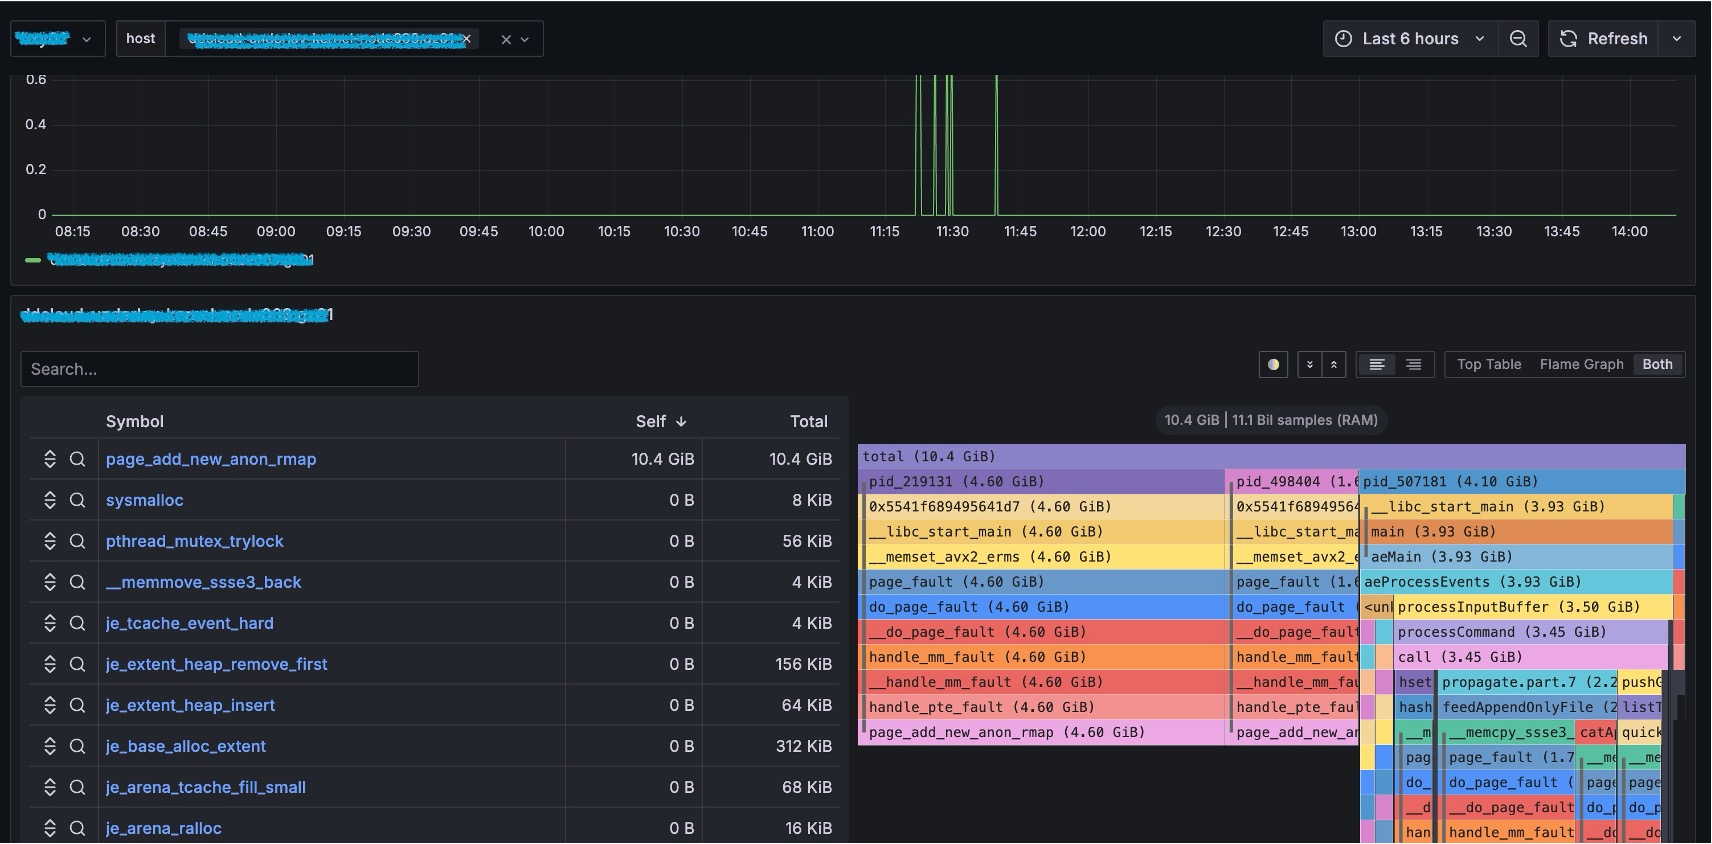Click the sandwich icon for je_base_alloc_extent
Screen dimensions: 1712x844
coord(50,747)
